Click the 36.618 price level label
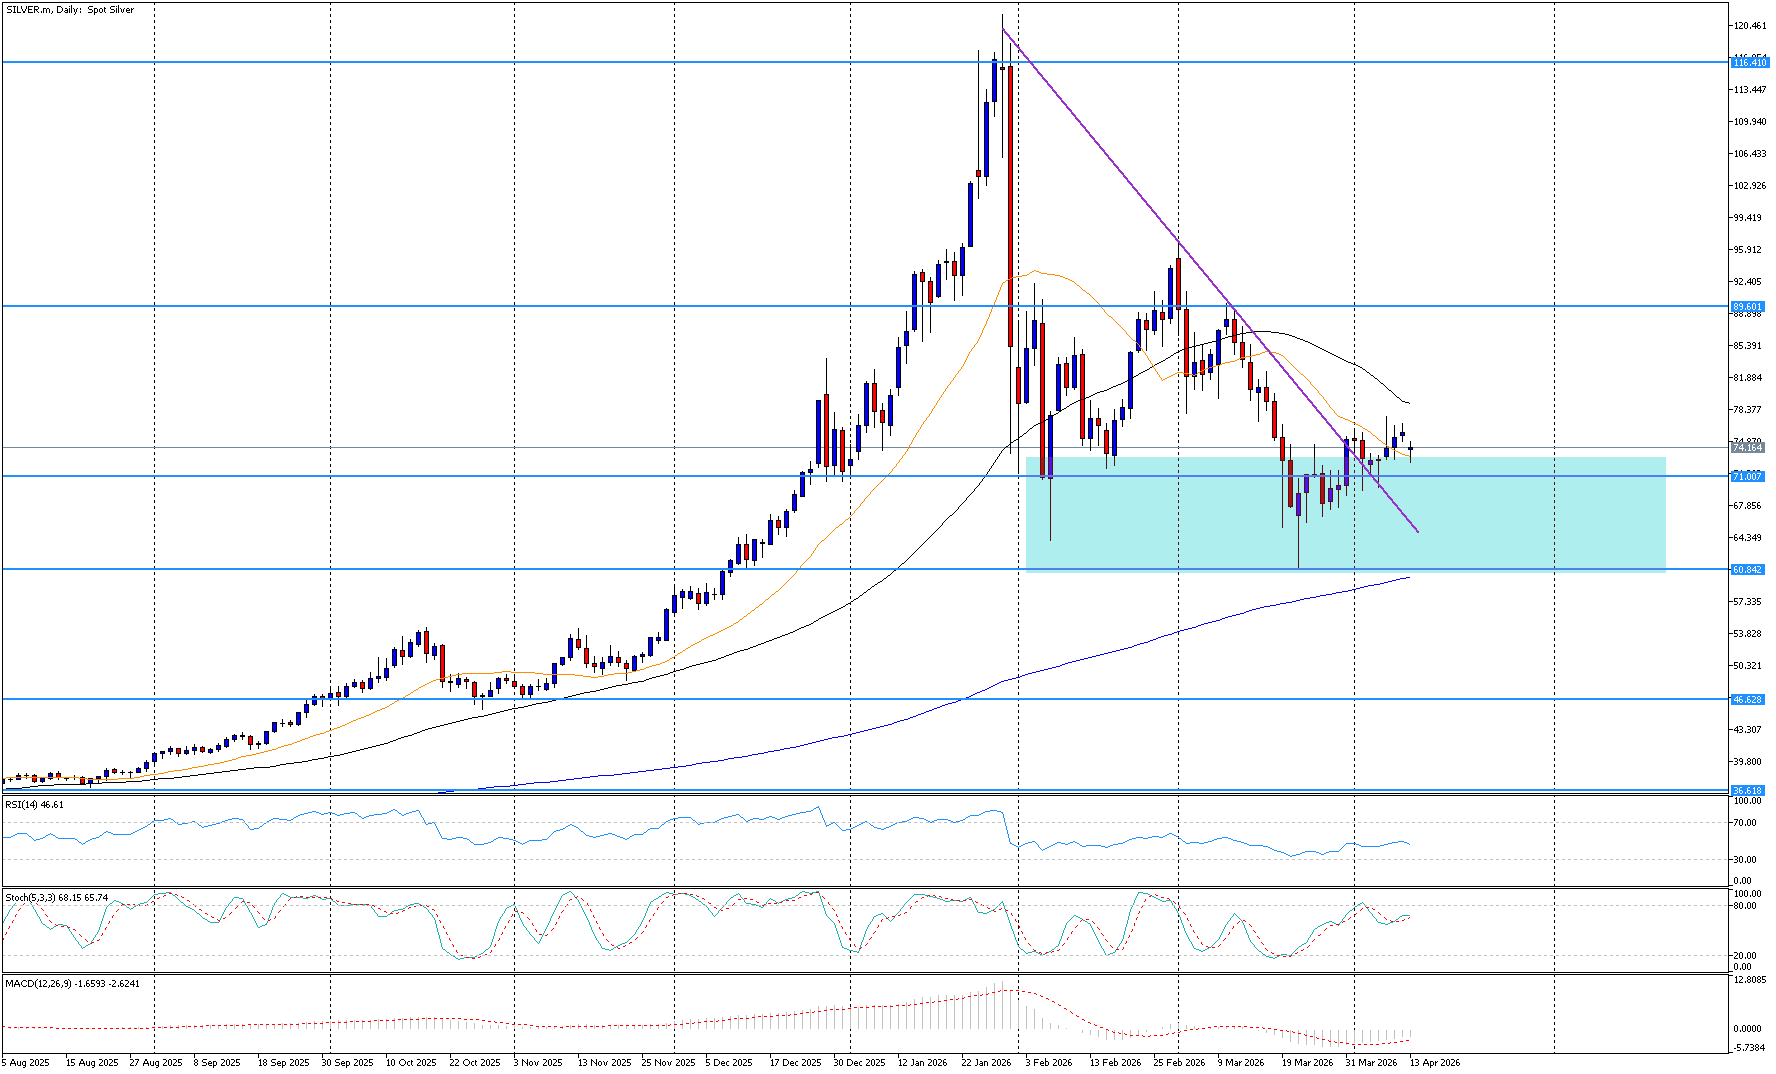This screenshot has height=1074, width=1776. click(1747, 790)
